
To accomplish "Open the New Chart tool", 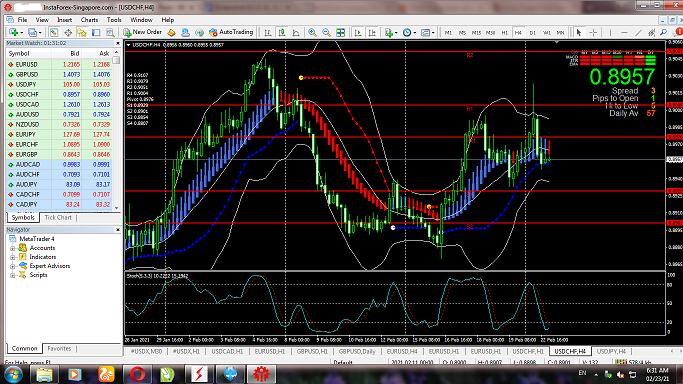I will click(x=14, y=32).
